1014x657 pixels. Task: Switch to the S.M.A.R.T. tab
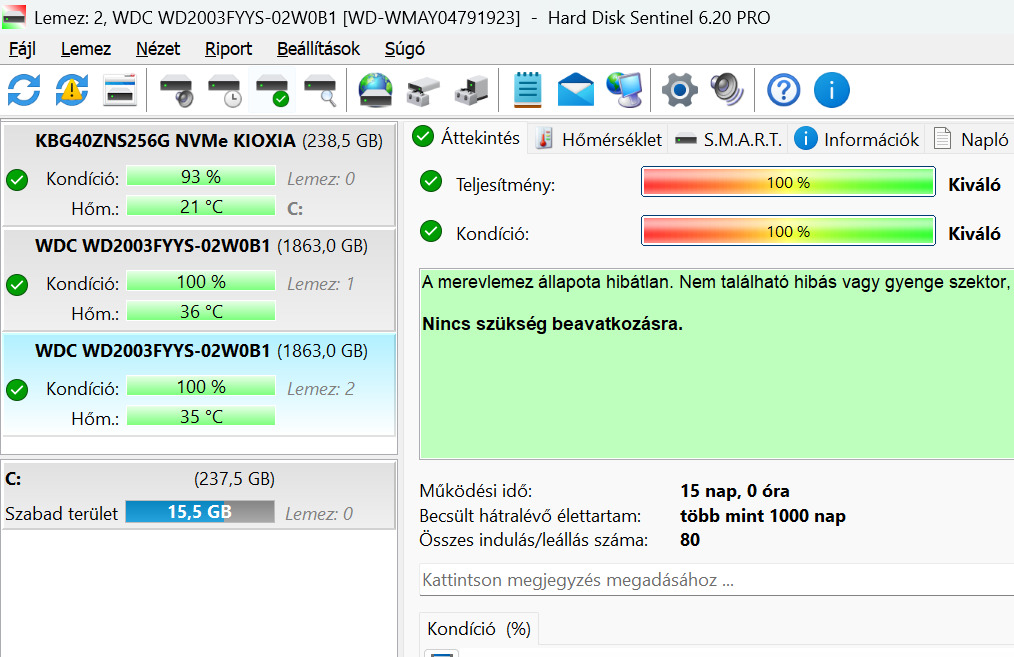click(728, 139)
